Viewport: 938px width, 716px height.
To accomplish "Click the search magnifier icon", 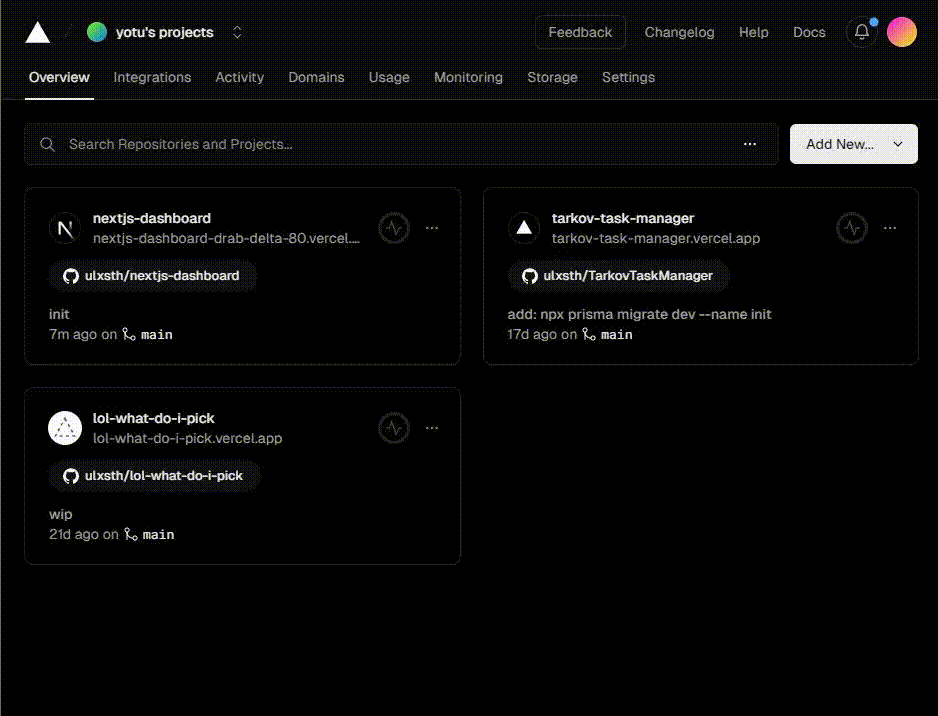I will (47, 144).
